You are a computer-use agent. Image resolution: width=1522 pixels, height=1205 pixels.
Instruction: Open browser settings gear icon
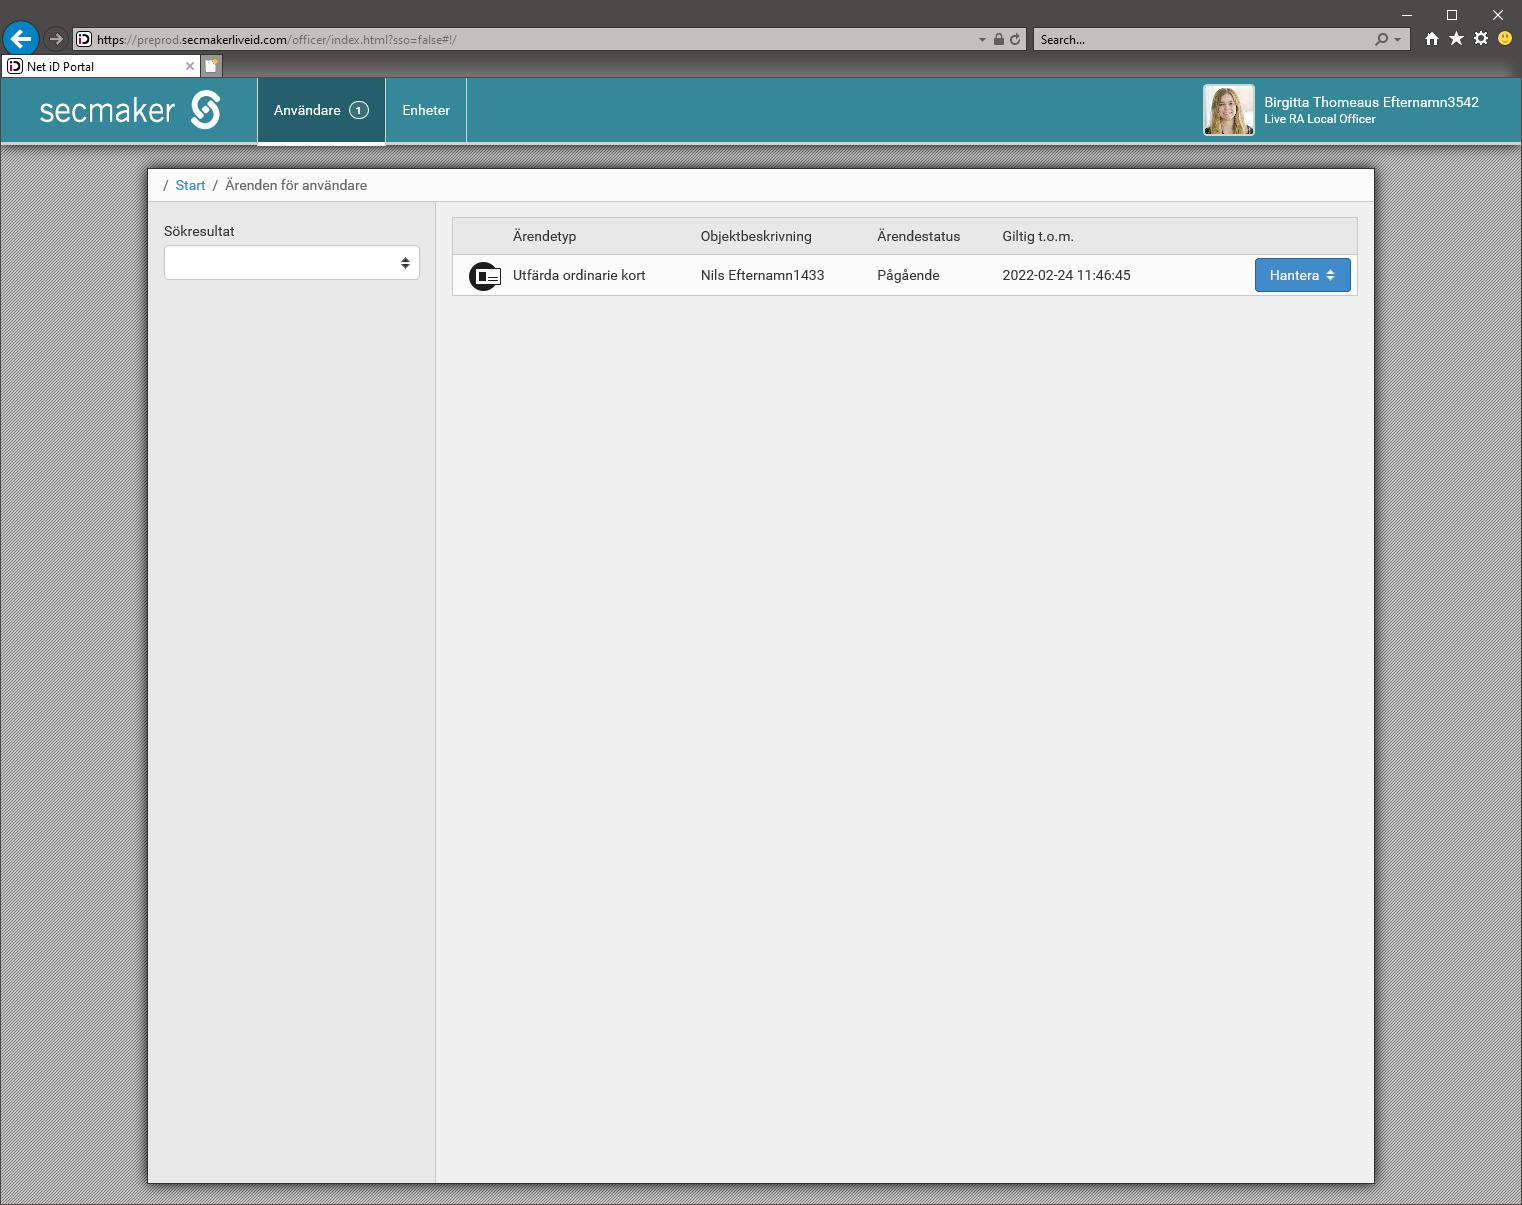point(1481,39)
